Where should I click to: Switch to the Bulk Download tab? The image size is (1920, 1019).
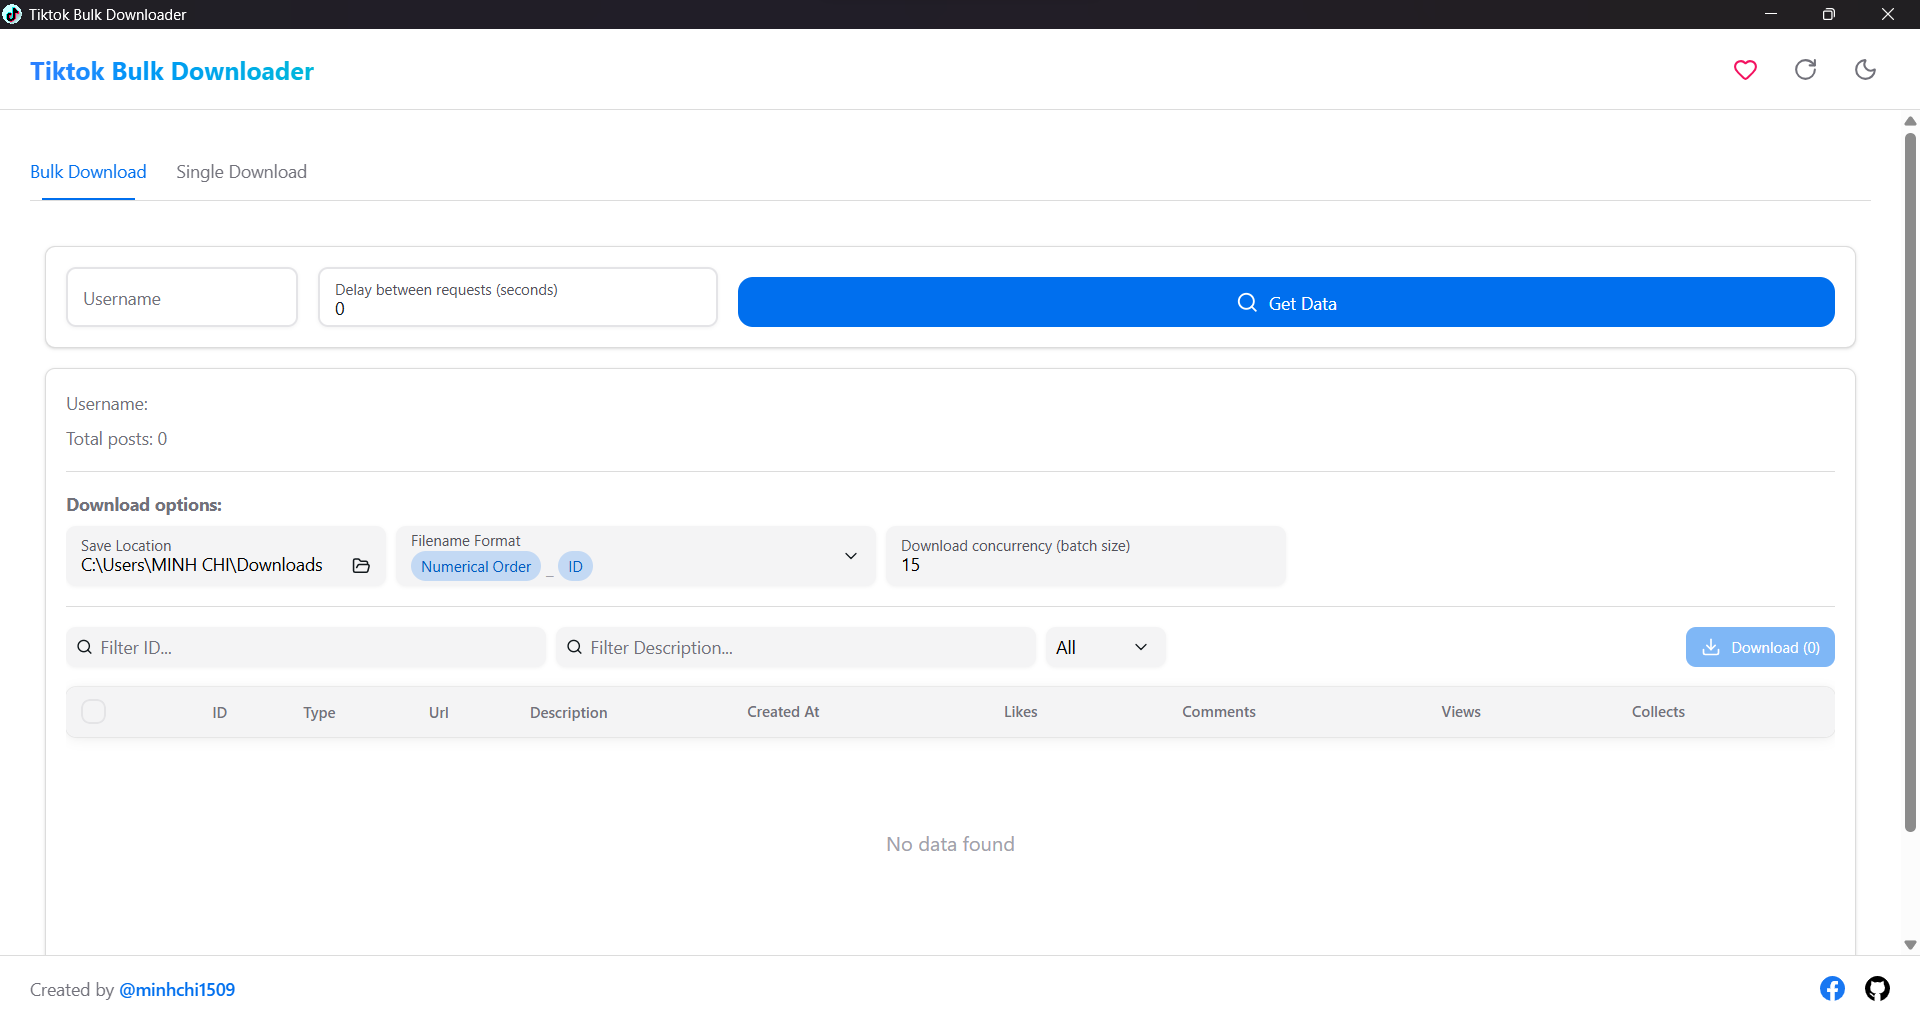tap(88, 172)
